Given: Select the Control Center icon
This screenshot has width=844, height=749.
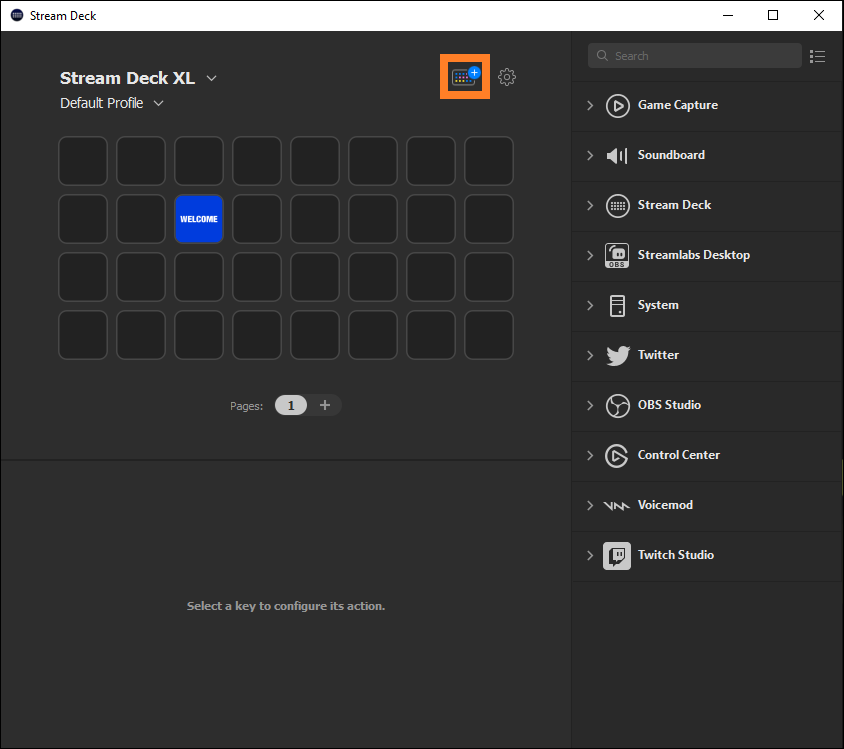Looking at the screenshot, I should (x=618, y=455).
